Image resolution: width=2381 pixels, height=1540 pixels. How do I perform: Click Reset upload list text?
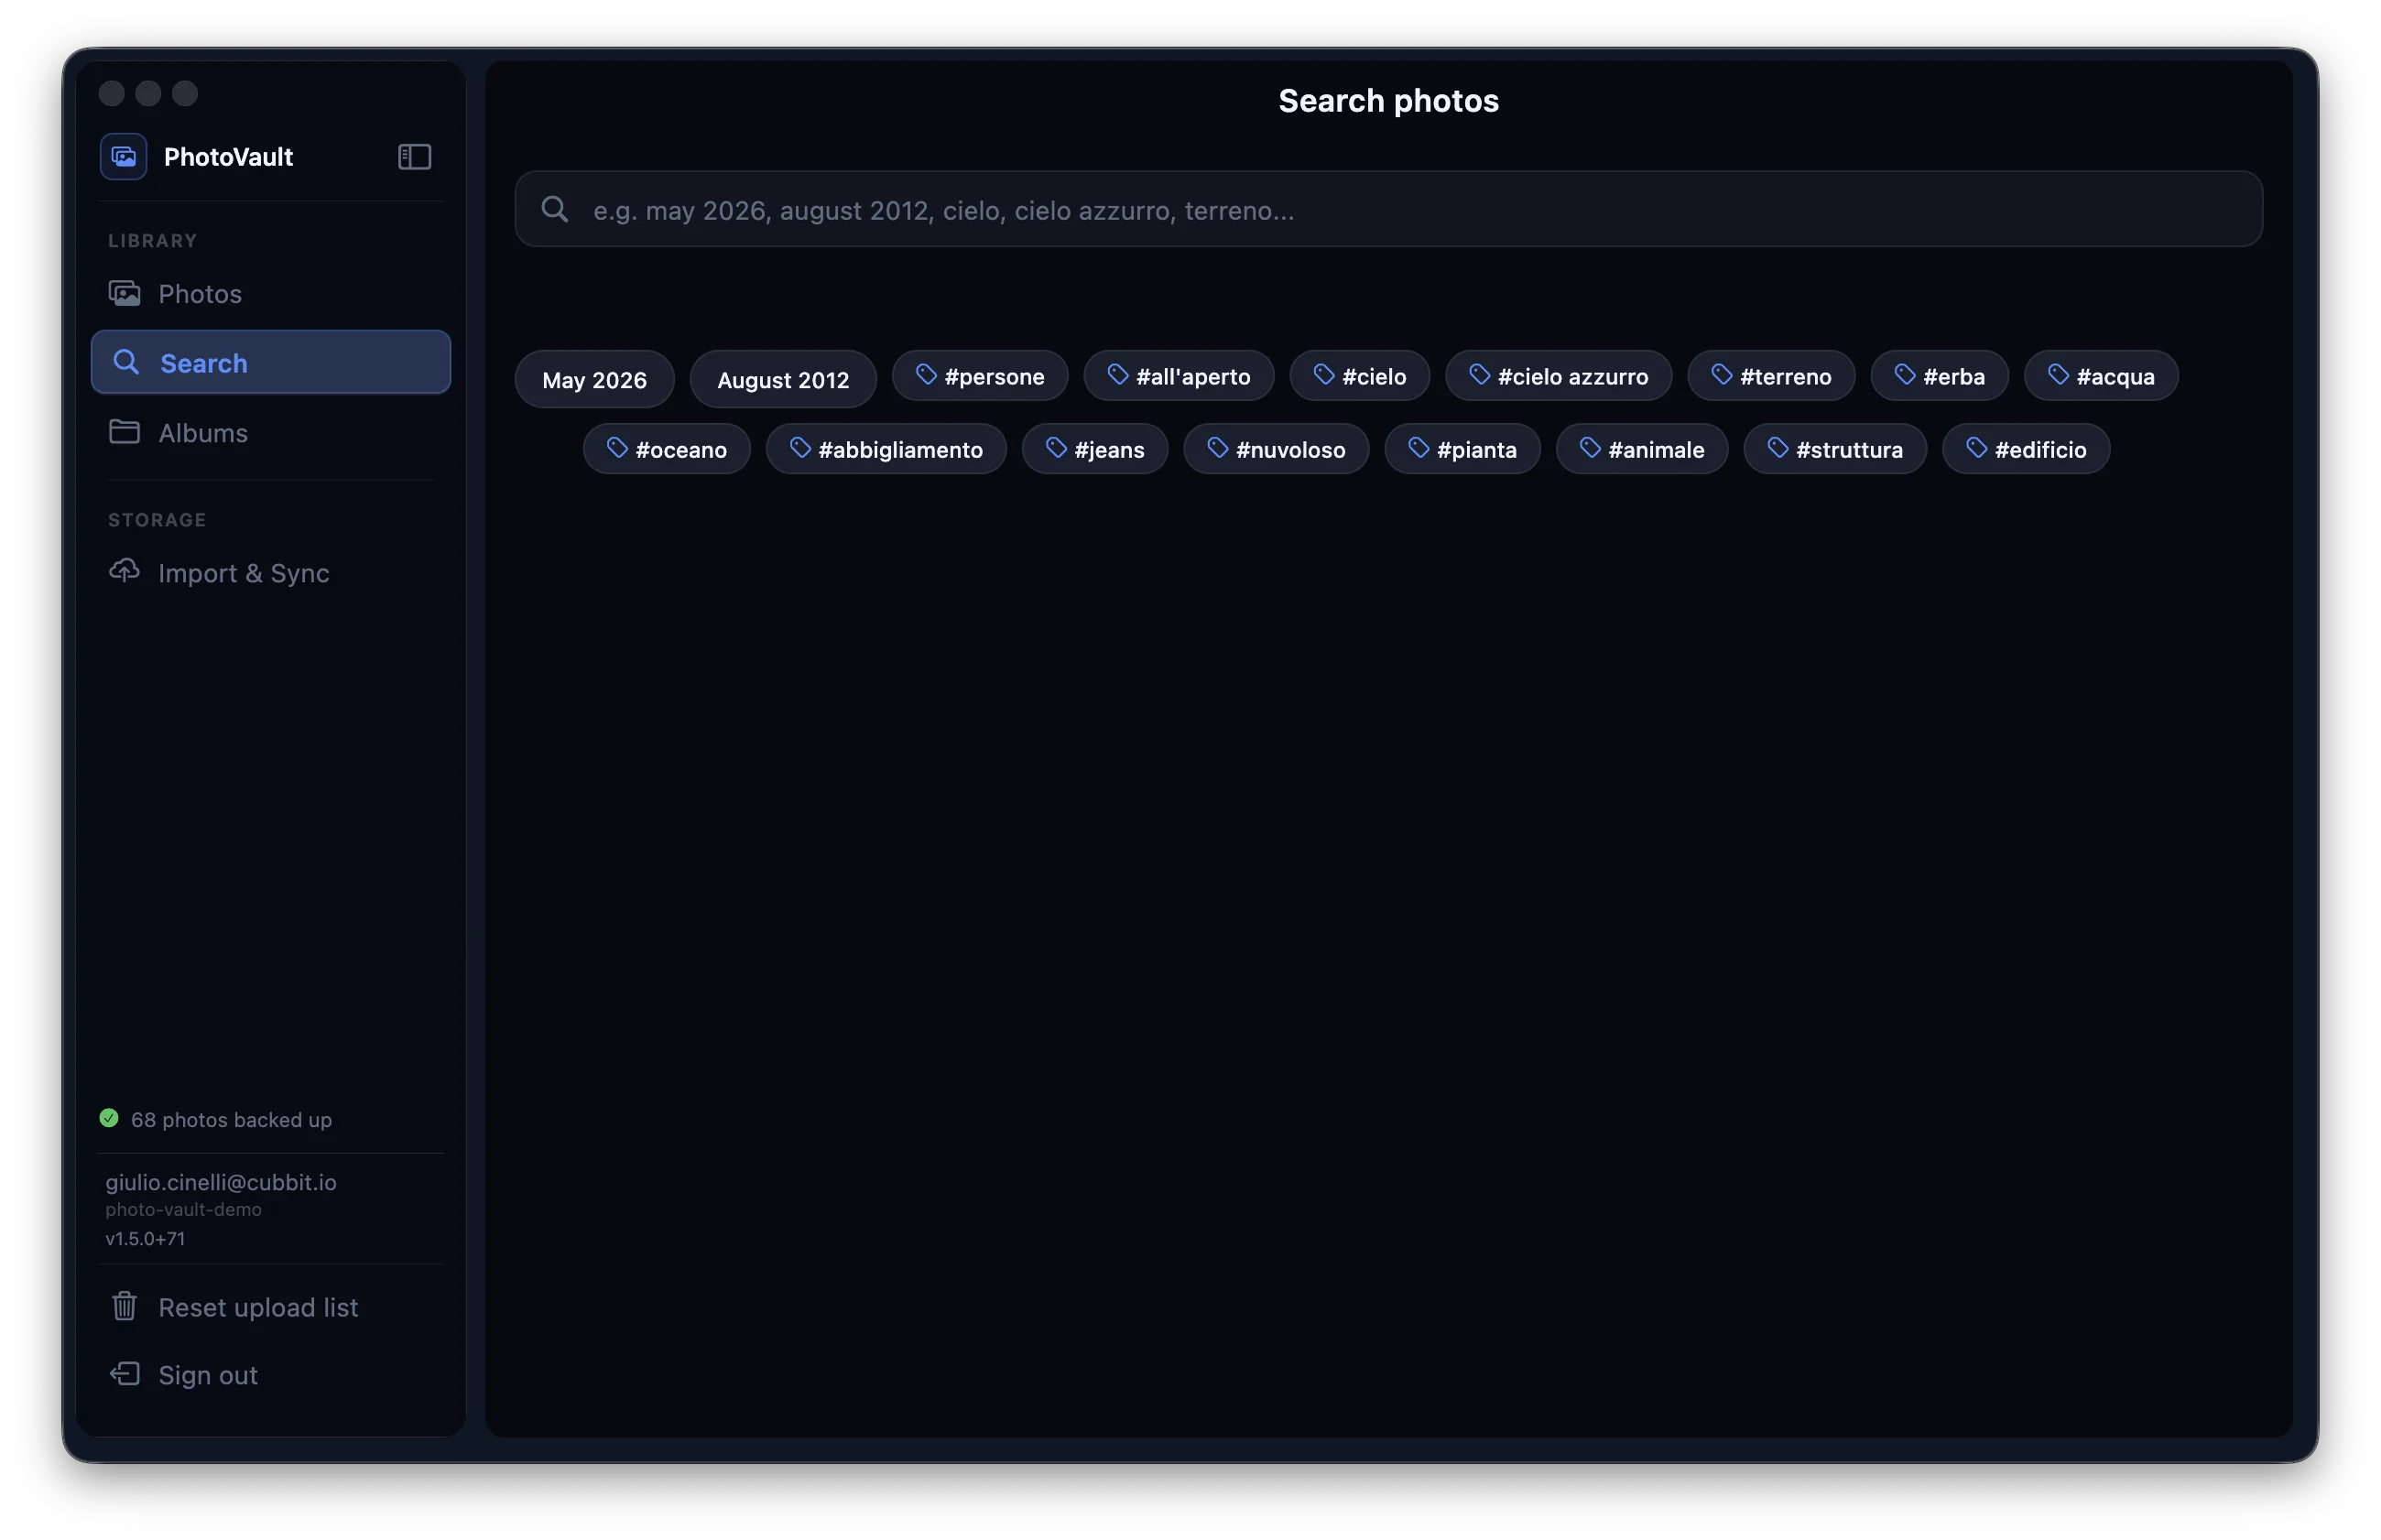(258, 1307)
